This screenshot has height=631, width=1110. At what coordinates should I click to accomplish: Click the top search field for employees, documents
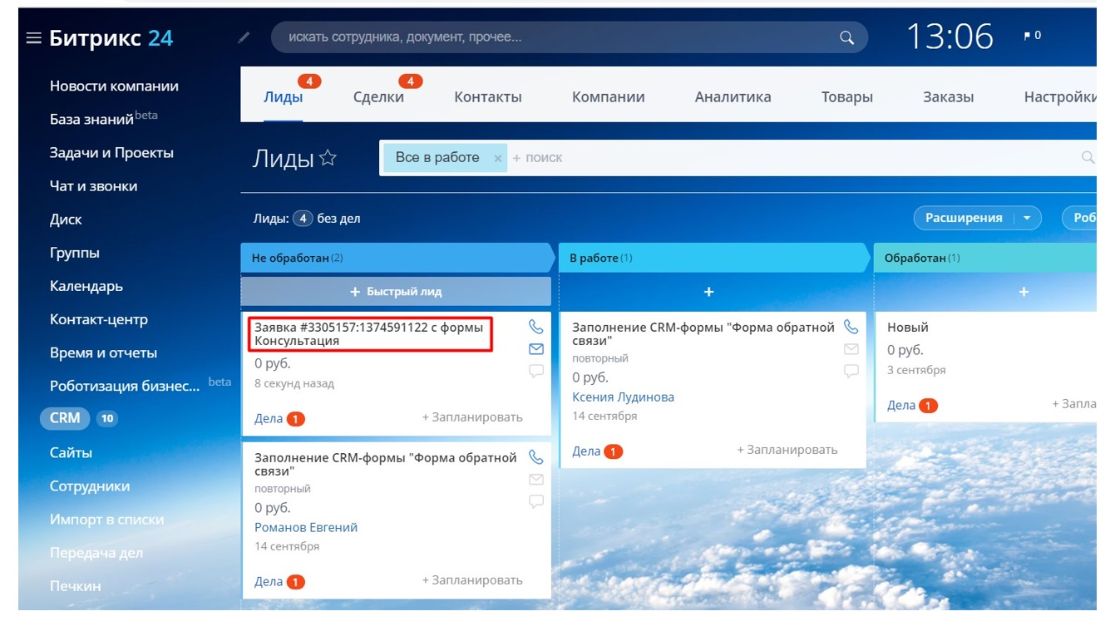click(569, 38)
